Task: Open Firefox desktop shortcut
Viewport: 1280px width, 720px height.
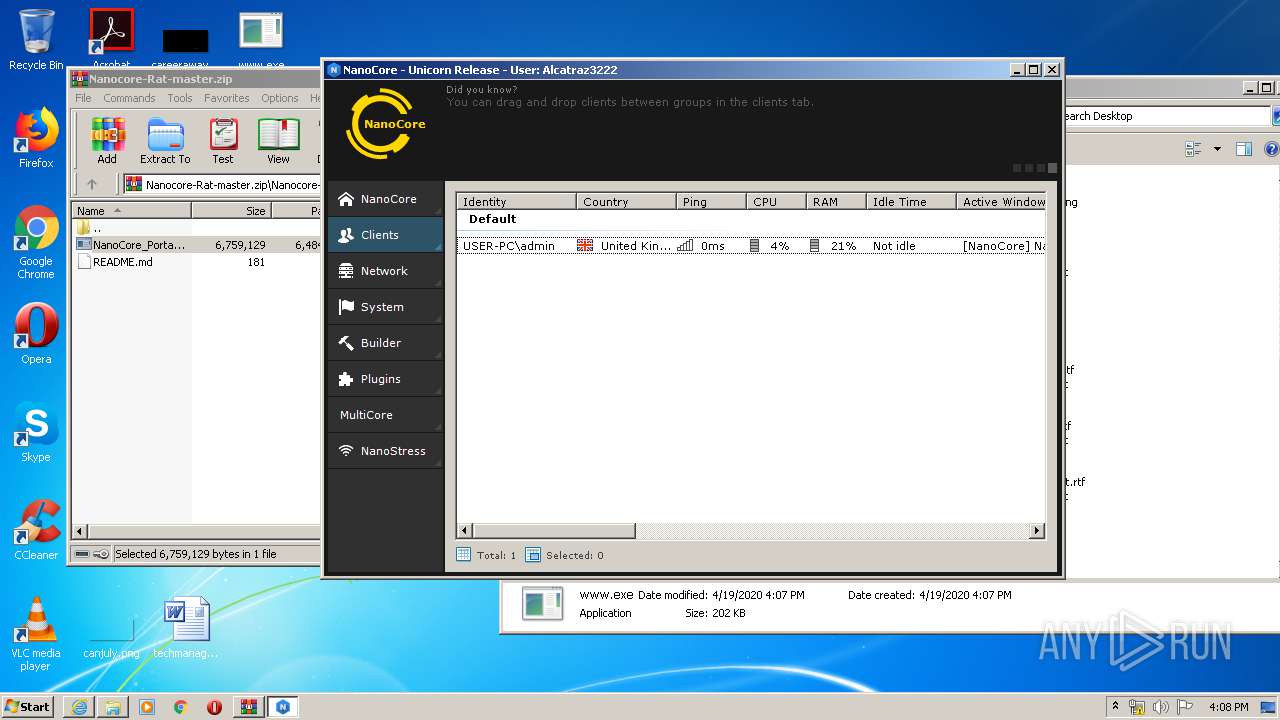Action: [36, 139]
